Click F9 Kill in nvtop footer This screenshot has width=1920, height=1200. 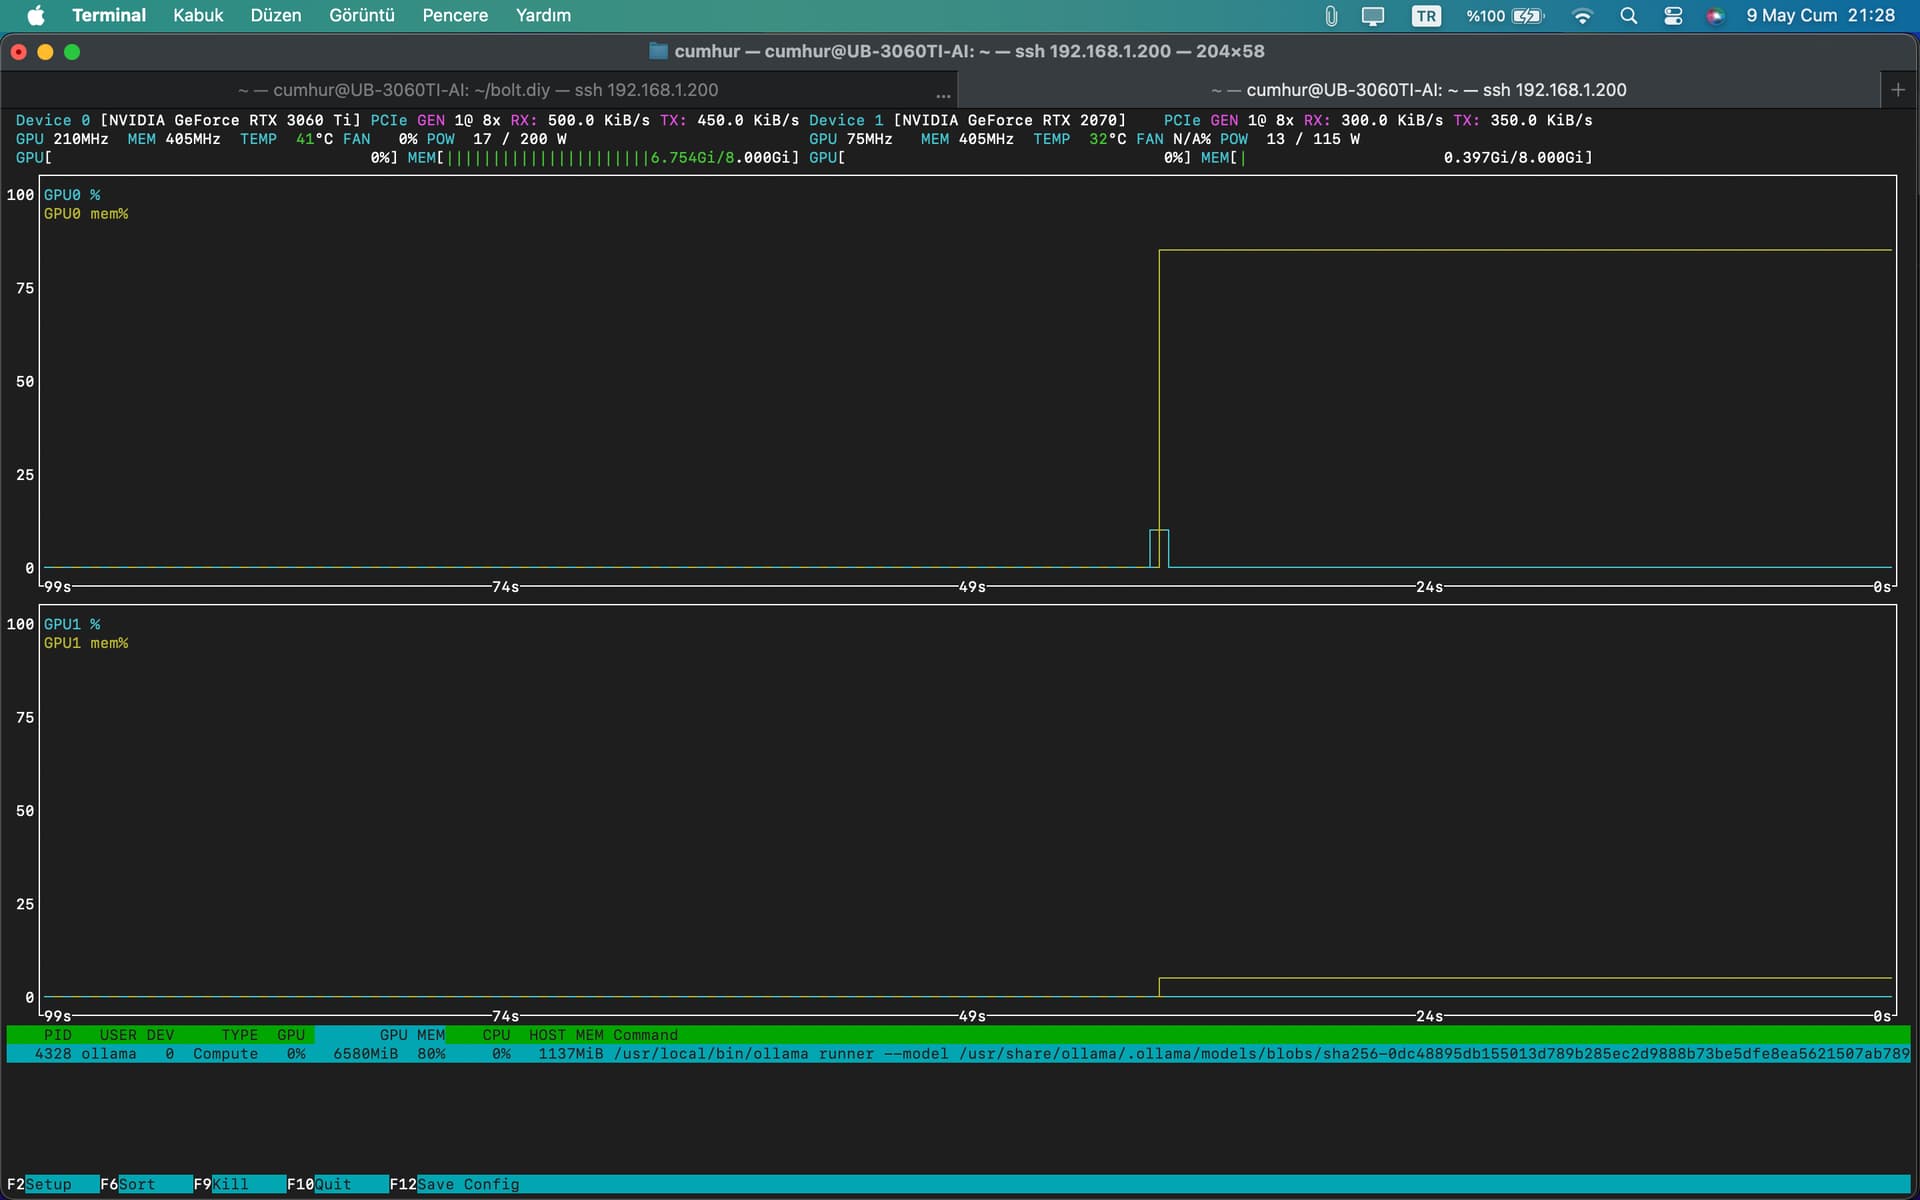(x=221, y=1184)
